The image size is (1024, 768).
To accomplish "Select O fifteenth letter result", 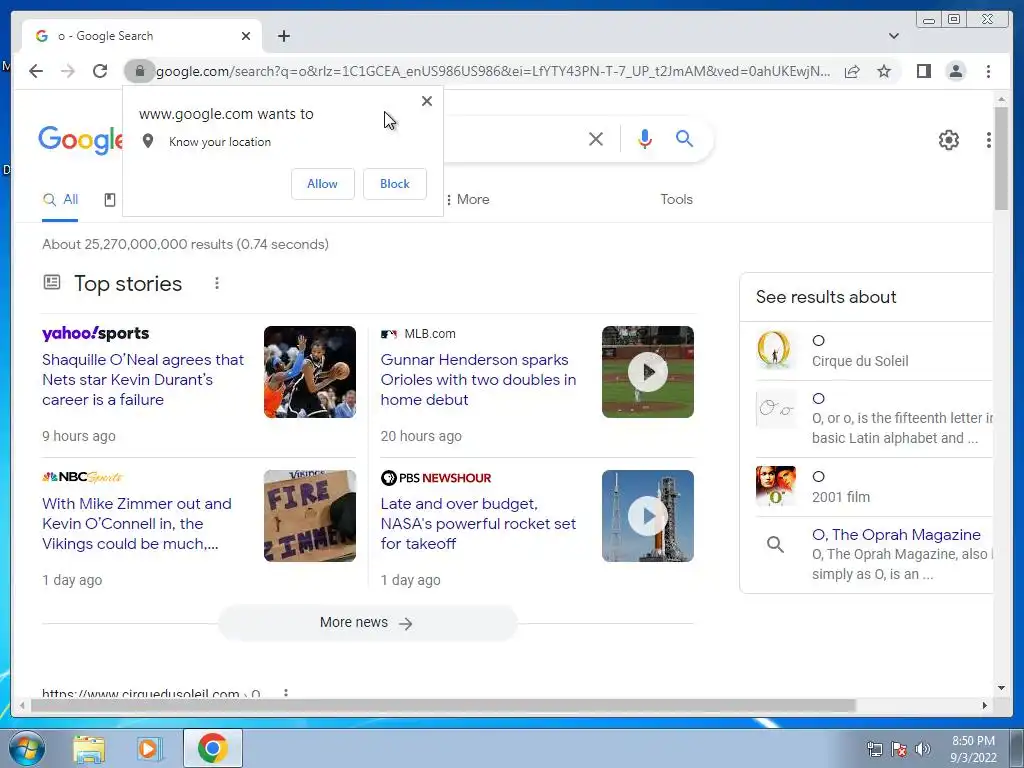I will (872, 419).
